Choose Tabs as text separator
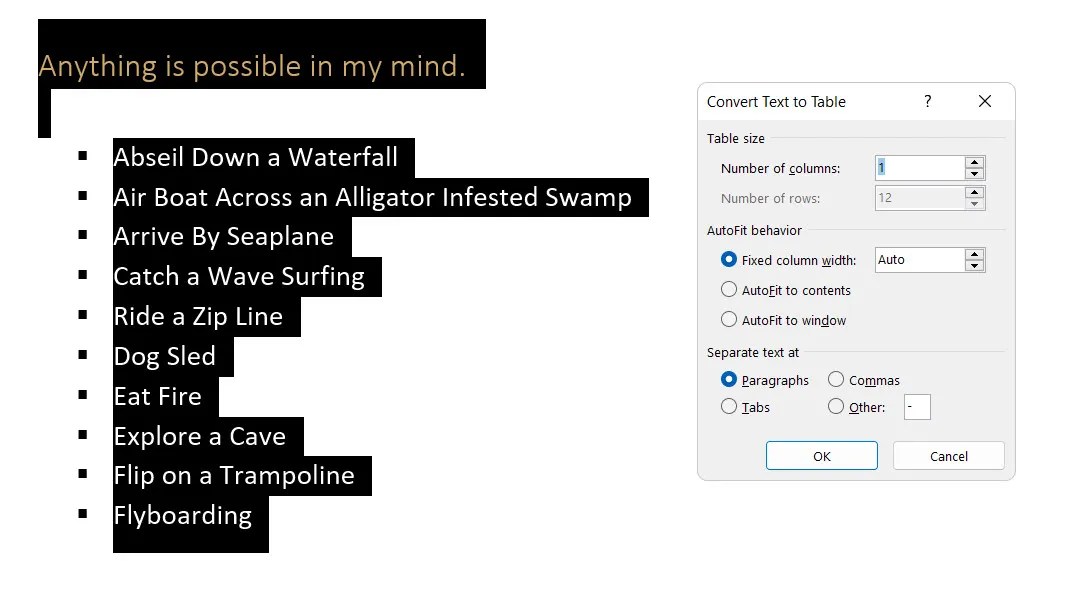 (x=729, y=407)
